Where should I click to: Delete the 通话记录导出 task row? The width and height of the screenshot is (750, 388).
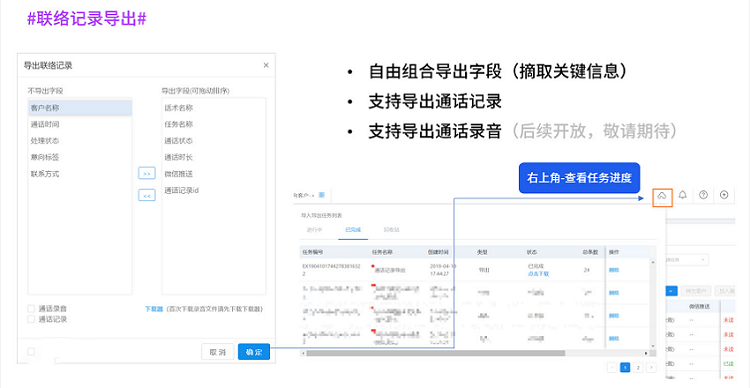click(614, 270)
